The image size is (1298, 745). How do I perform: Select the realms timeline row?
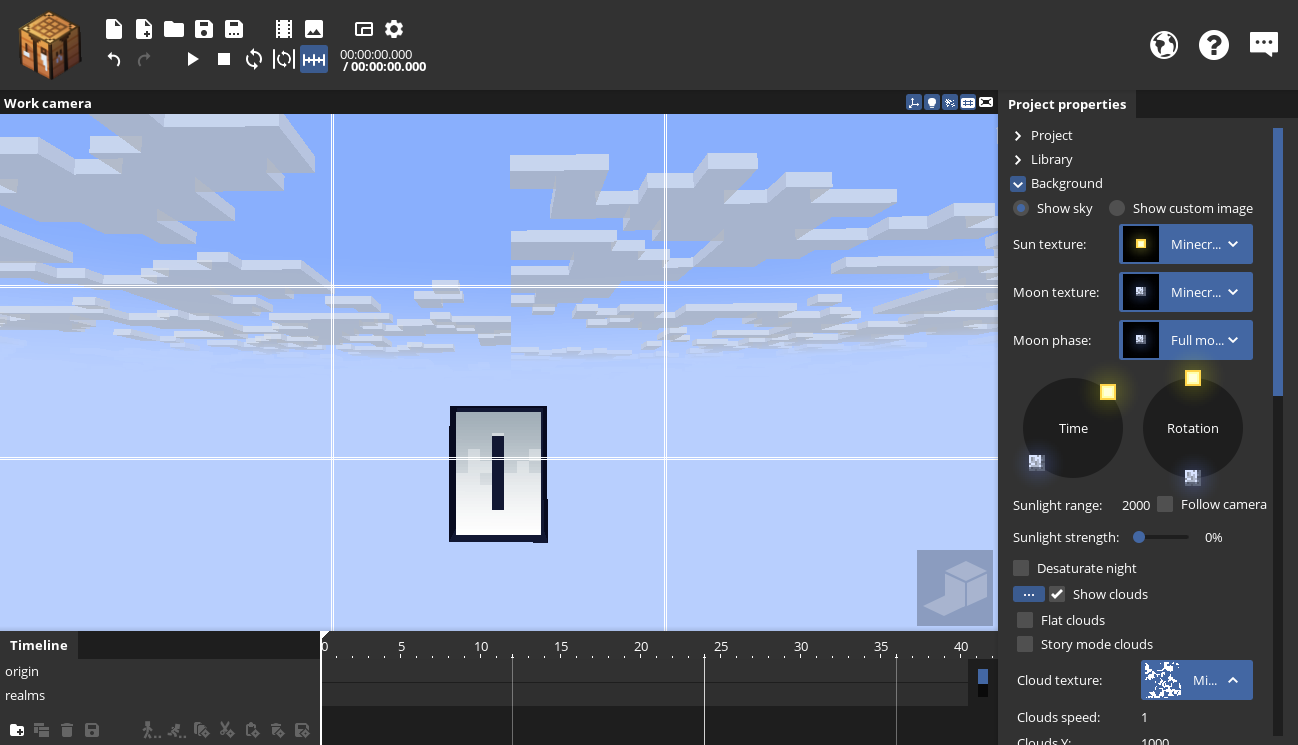click(160, 695)
